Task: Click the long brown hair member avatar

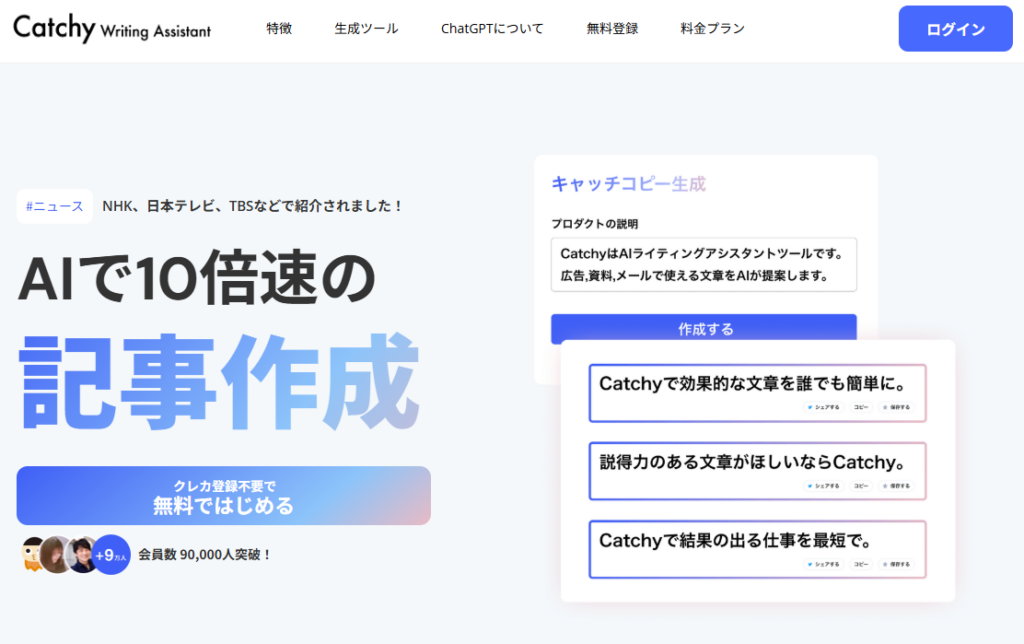Action: (56, 555)
